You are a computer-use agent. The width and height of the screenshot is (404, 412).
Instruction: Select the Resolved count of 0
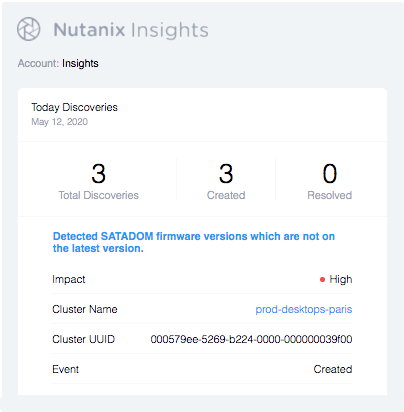click(x=330, y=174)
